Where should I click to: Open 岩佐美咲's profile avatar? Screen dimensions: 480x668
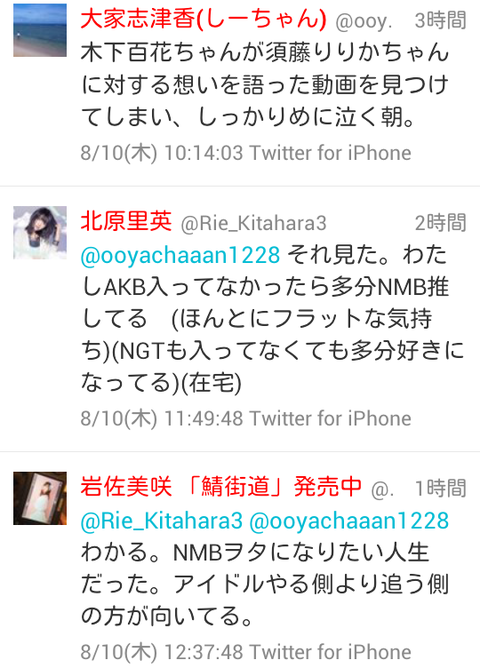point(40,498)
